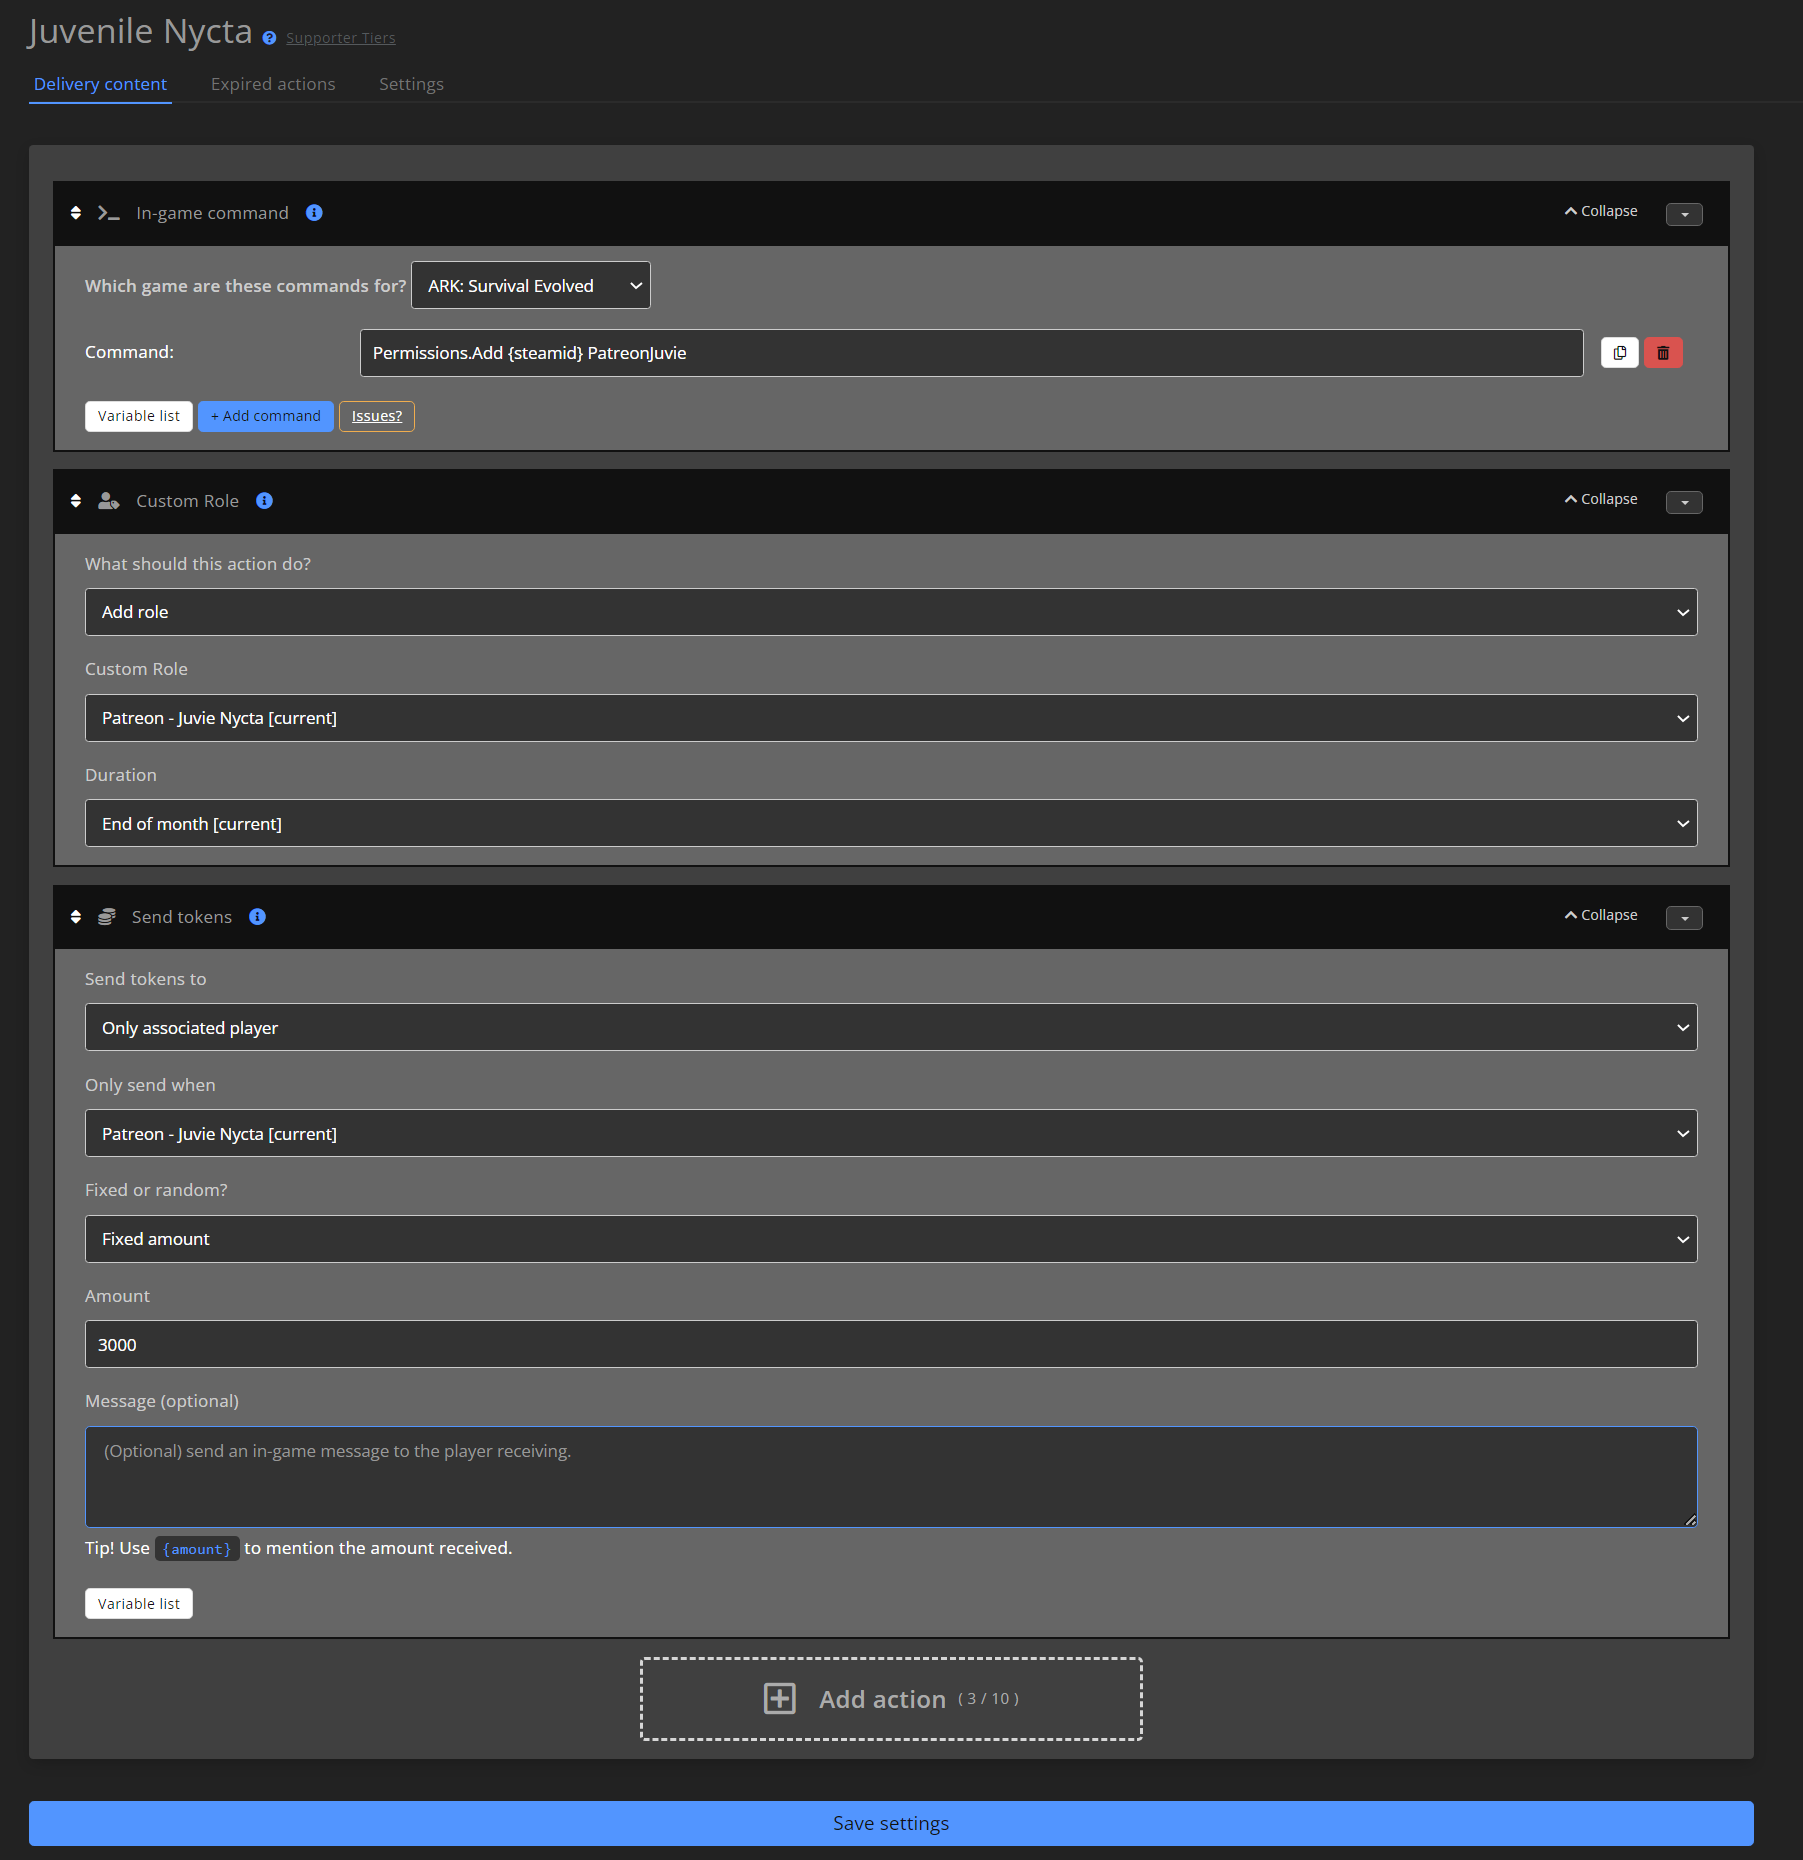Save settings
Viewport: 1803px width, 1860px height.
pyautogui.click(x=891, y=1823)
